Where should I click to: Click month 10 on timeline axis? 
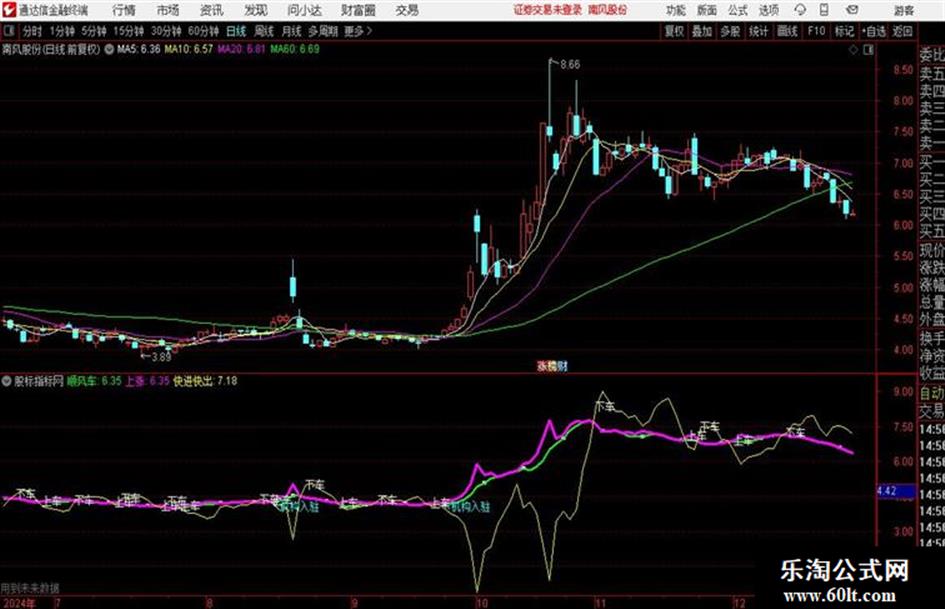click(481, 602)
